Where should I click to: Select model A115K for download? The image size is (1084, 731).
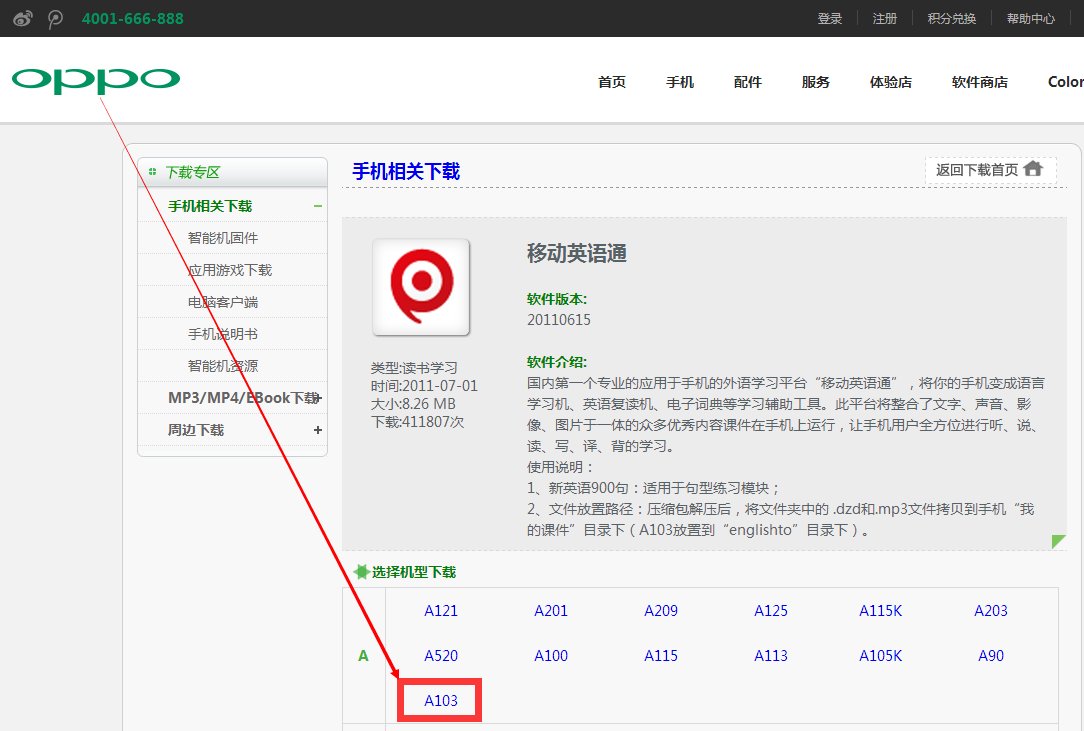coord(881,611)
